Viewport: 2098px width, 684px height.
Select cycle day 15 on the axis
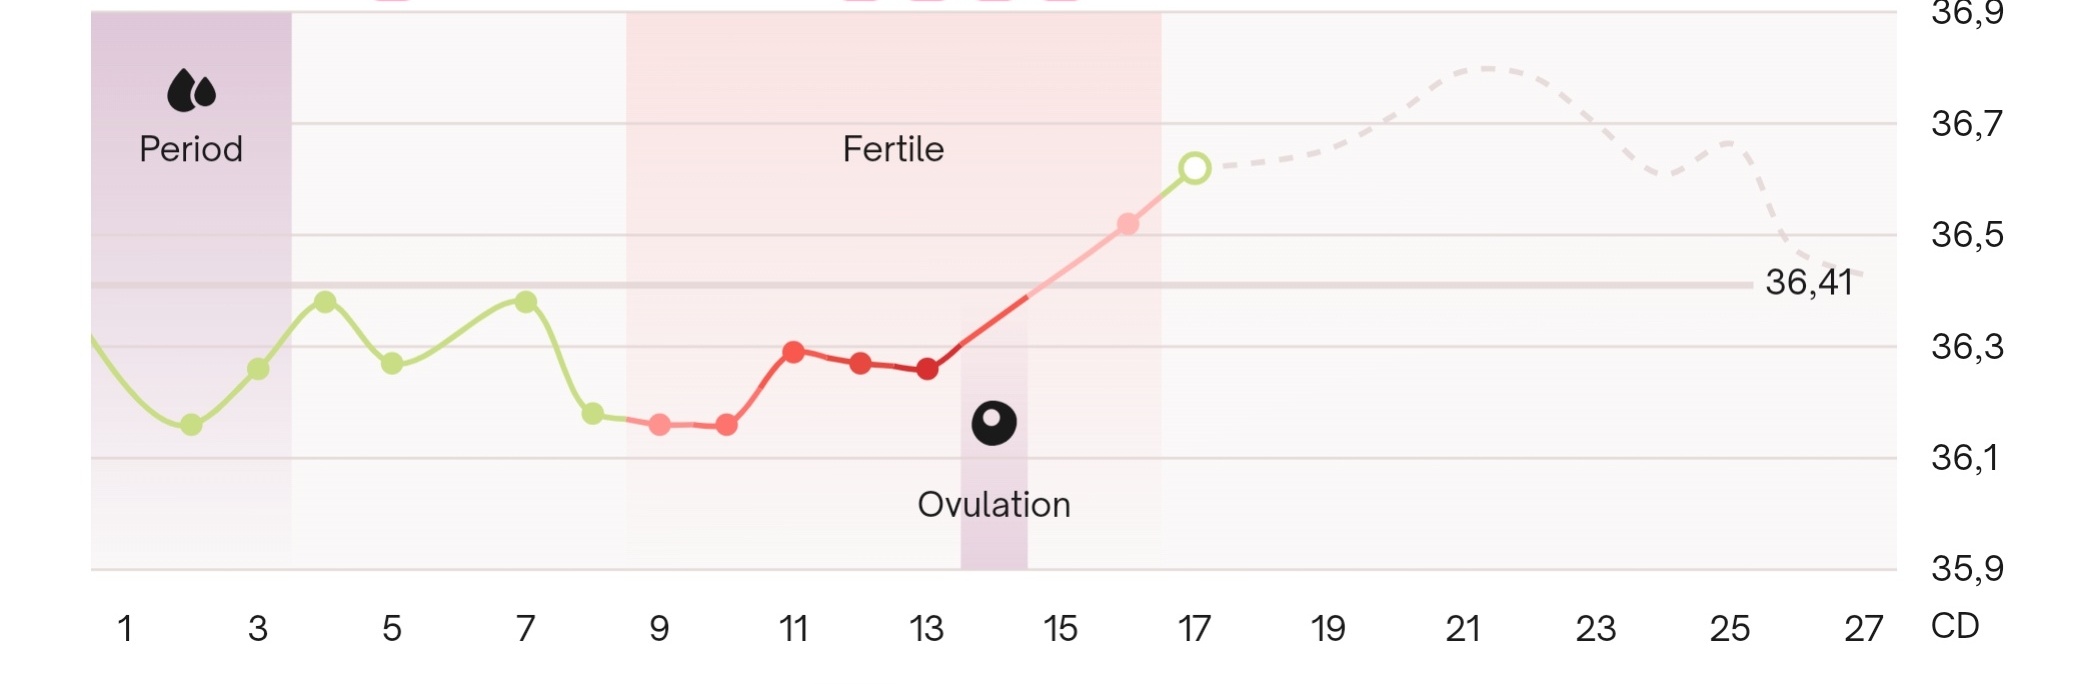pos(1060,628)
